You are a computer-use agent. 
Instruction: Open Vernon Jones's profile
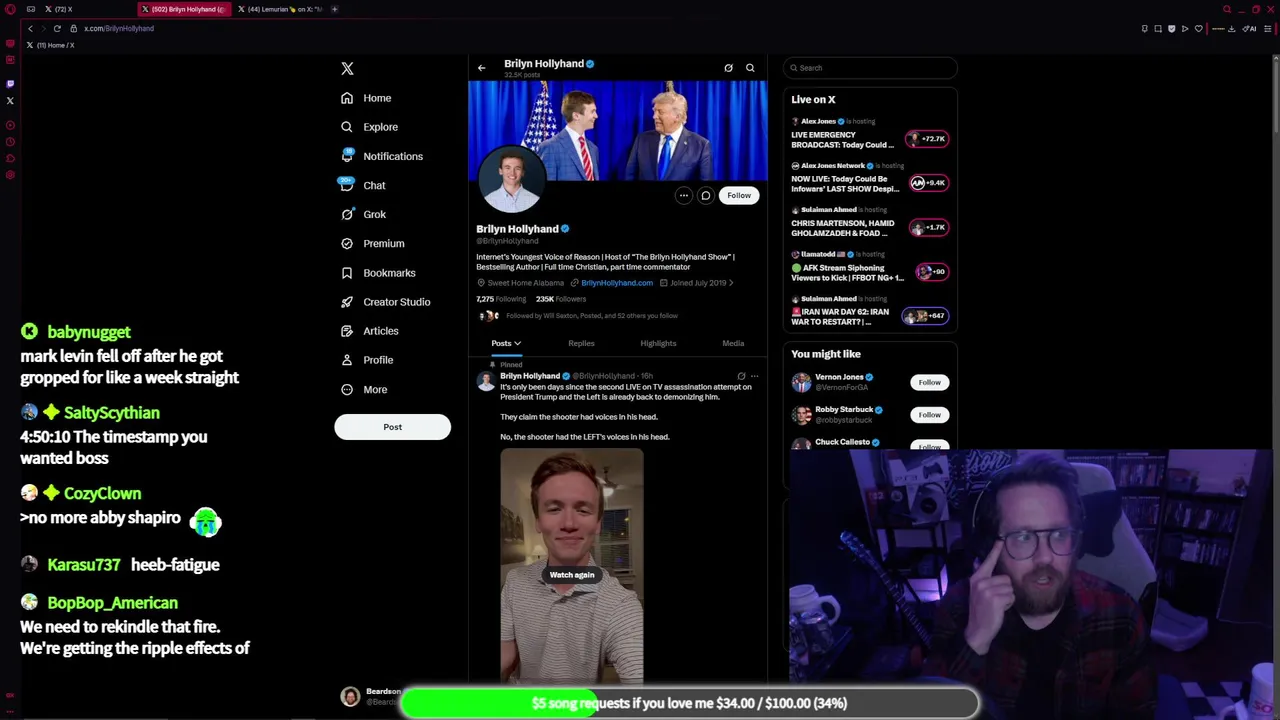pyautogui.click(x=838, y=377)
